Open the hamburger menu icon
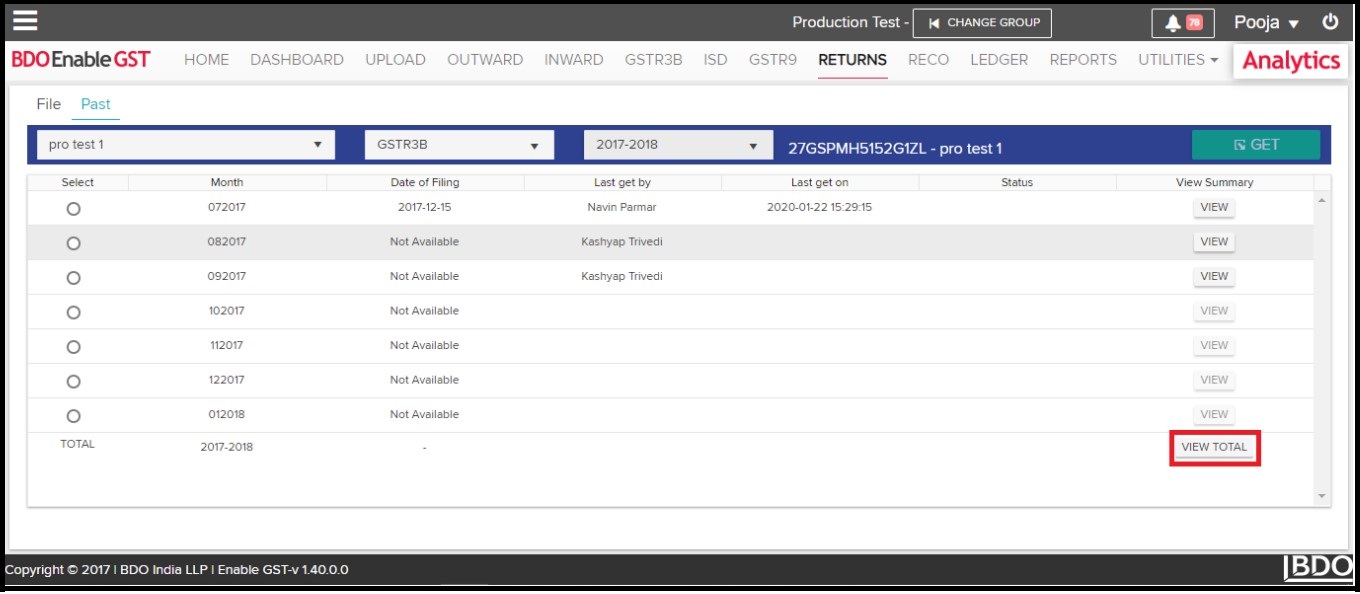The width and height of the screenshot is (1360, 594). [x=25, y=21]
